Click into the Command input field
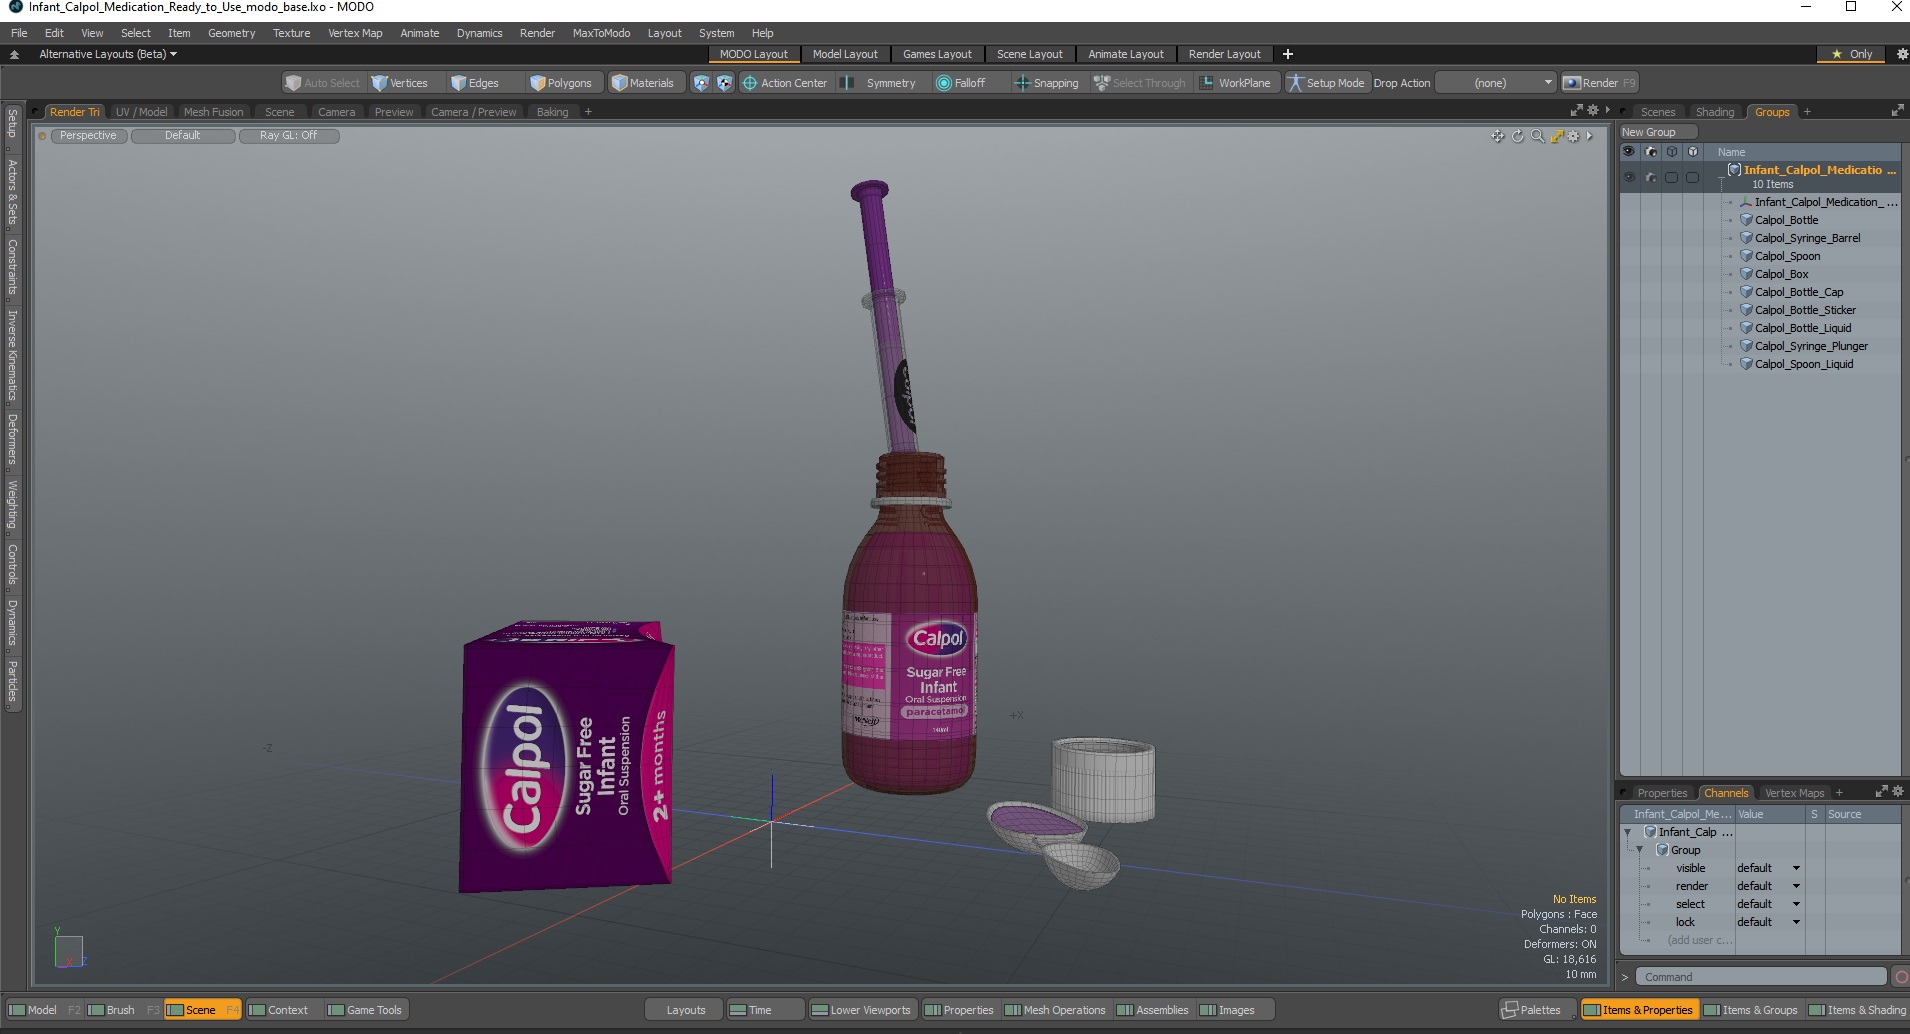This screenshot has height=1034, width=1910. coord(1761,977)
